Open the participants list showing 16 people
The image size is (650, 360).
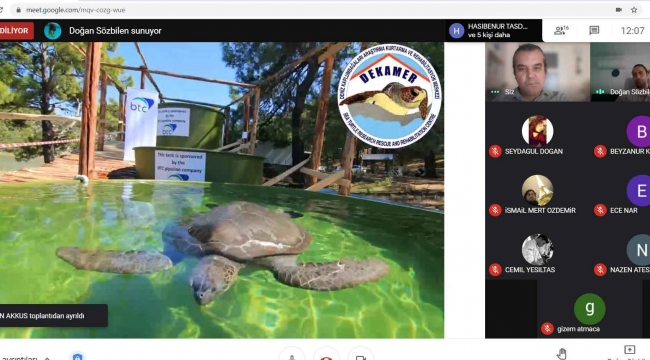[561, 30]
